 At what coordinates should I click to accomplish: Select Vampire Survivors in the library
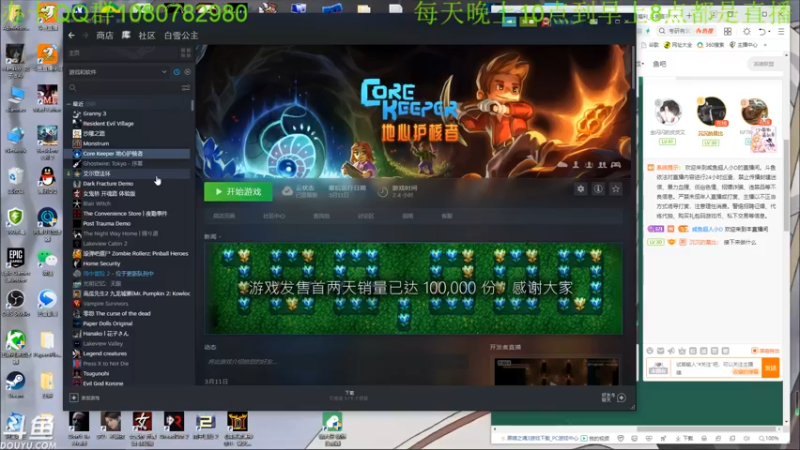tap(106, 304)
